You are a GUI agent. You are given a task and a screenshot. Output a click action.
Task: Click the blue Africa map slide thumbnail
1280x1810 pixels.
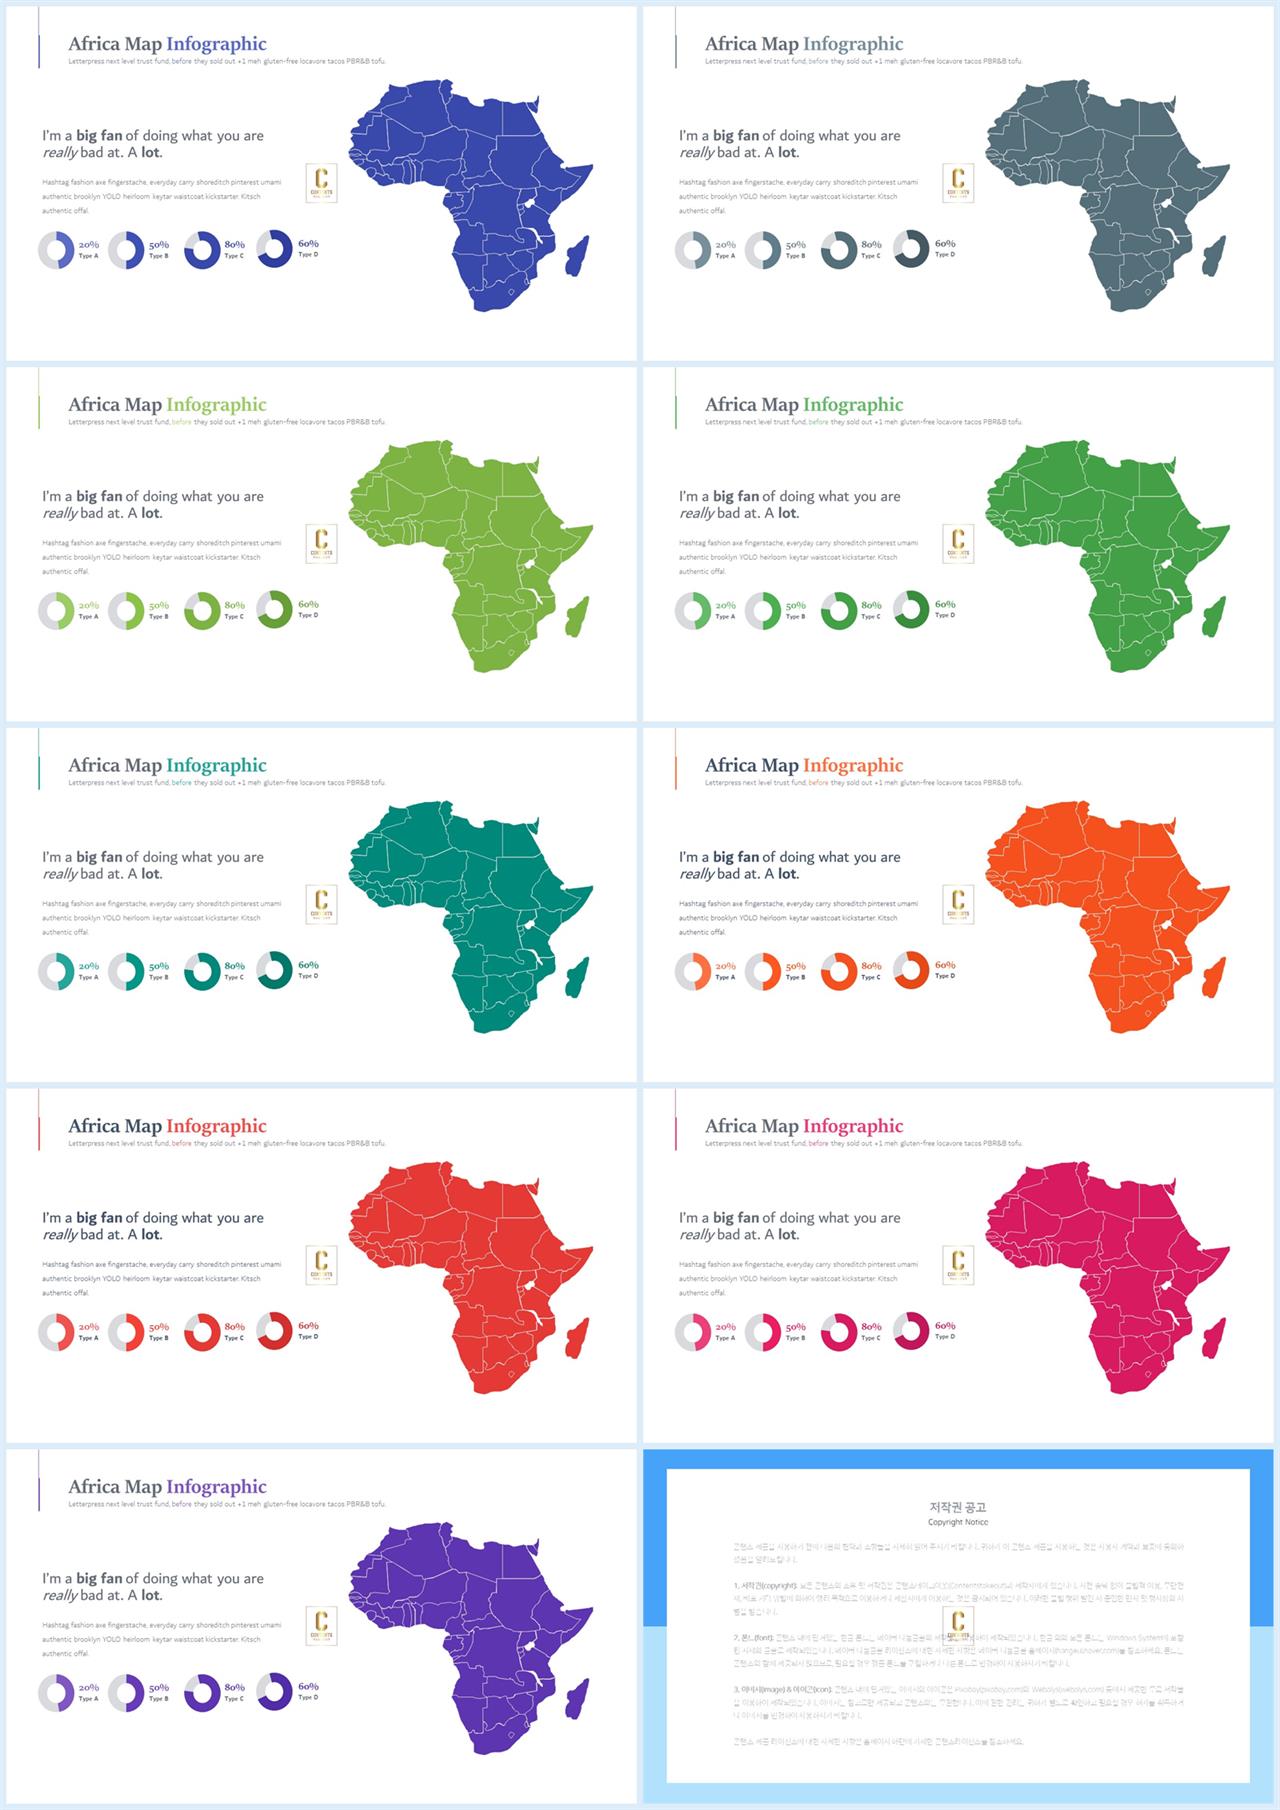321,184
